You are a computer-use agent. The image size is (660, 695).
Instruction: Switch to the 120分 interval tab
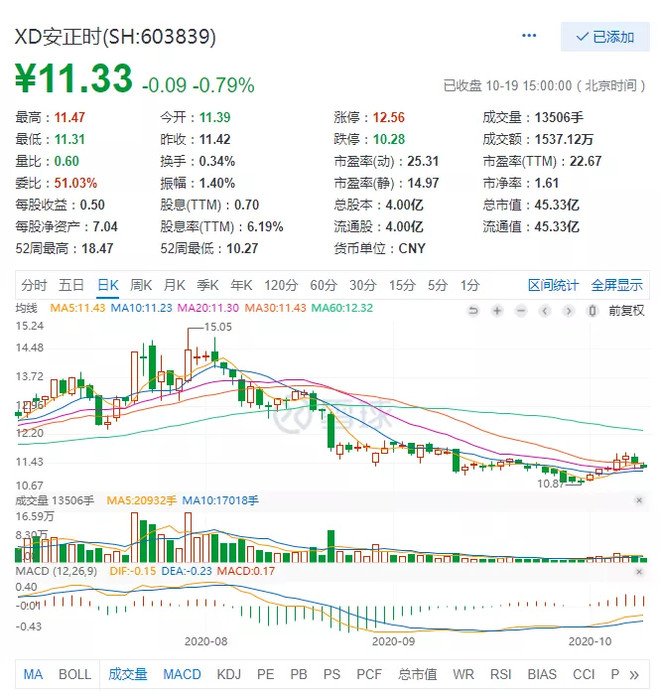pos(281,285)
